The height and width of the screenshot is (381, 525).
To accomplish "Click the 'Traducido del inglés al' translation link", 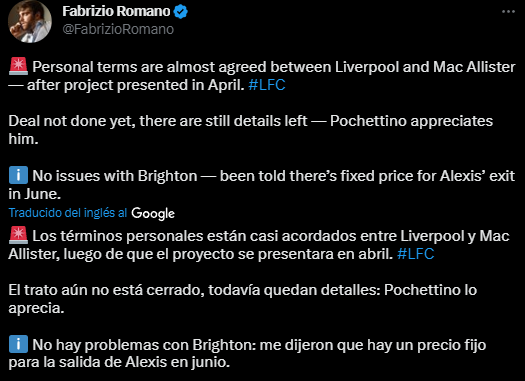I will [x=68, y=213].
